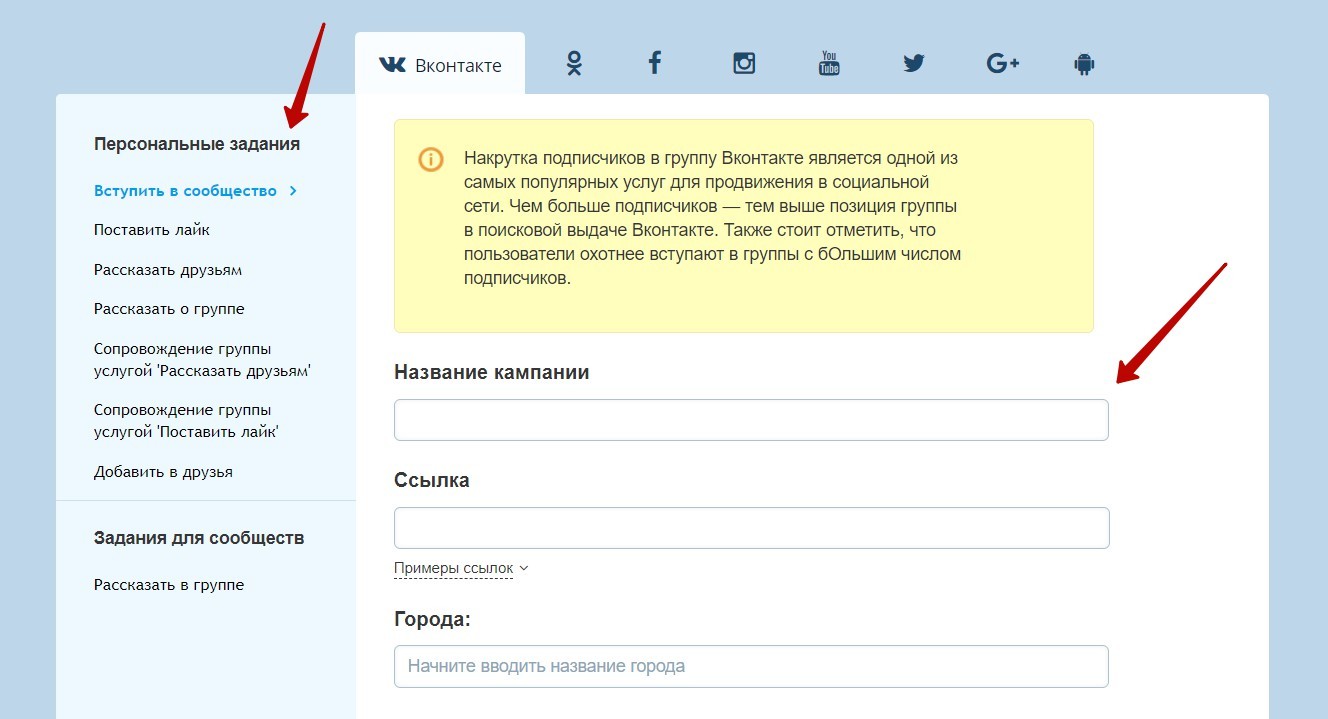
Task: Expand the Примеры ссылок dropdown
Action: (x=461, y=568)
